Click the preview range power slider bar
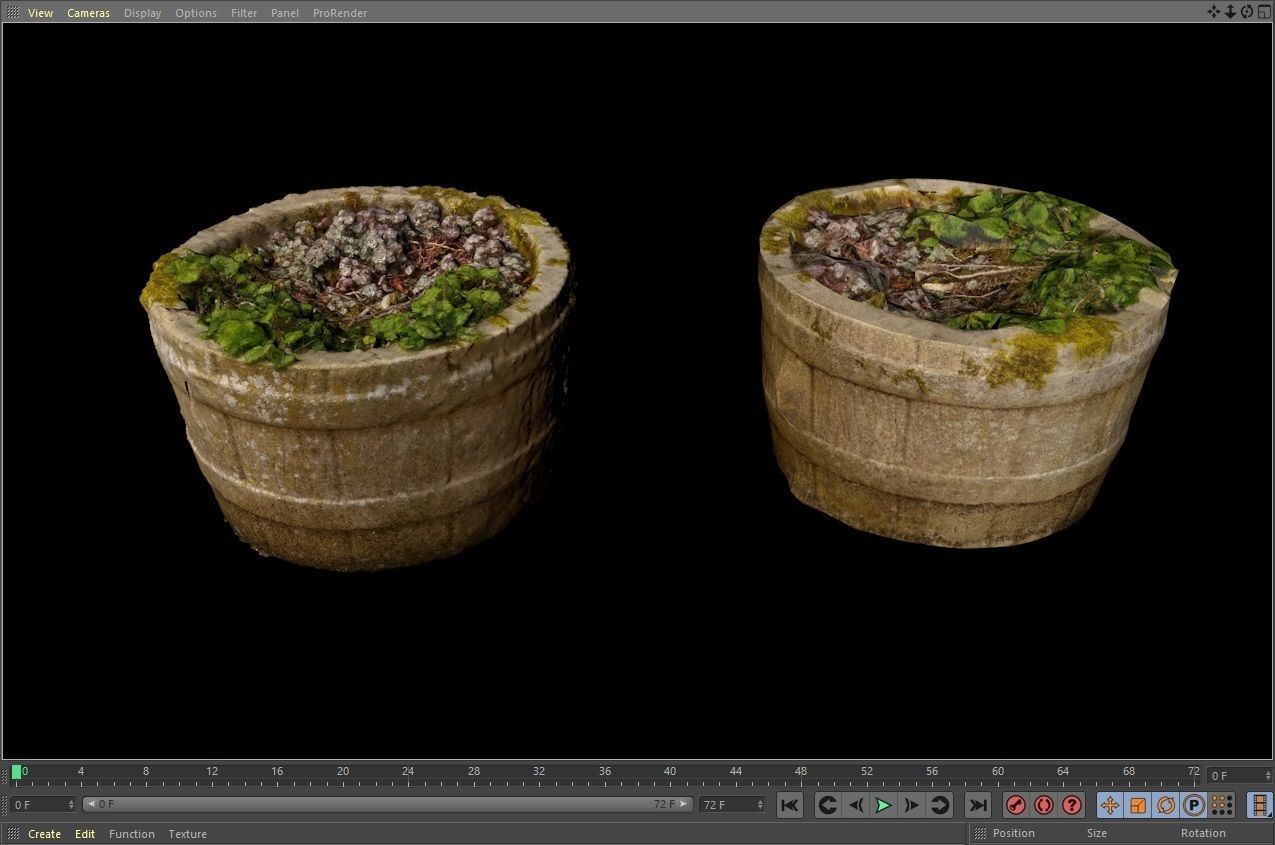 (387, 804)
